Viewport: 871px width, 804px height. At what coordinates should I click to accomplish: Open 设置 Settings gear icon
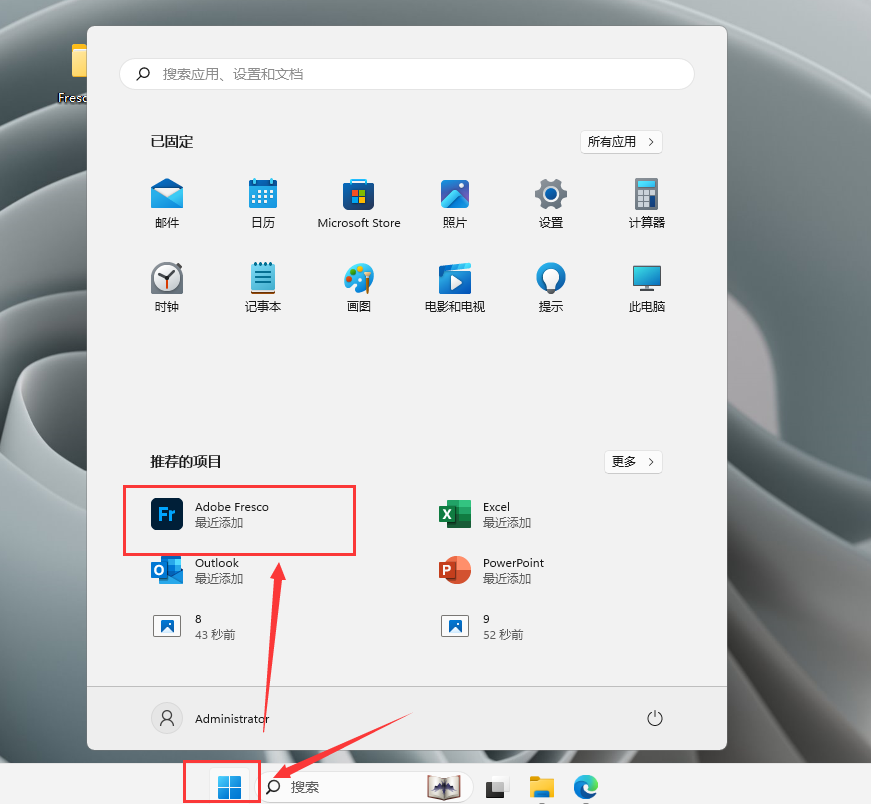point(551,203)
